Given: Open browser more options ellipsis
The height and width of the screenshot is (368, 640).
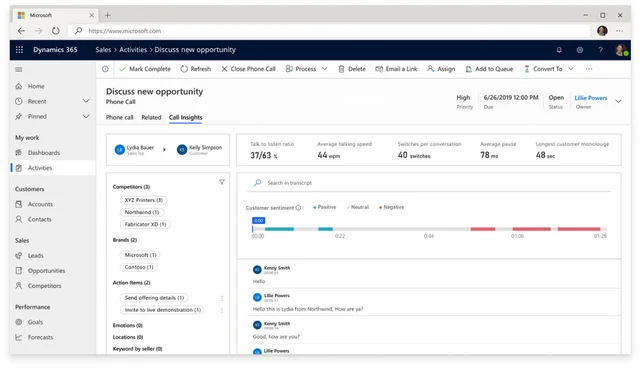Looking at the screenshot, I should (x=620, y=31).
